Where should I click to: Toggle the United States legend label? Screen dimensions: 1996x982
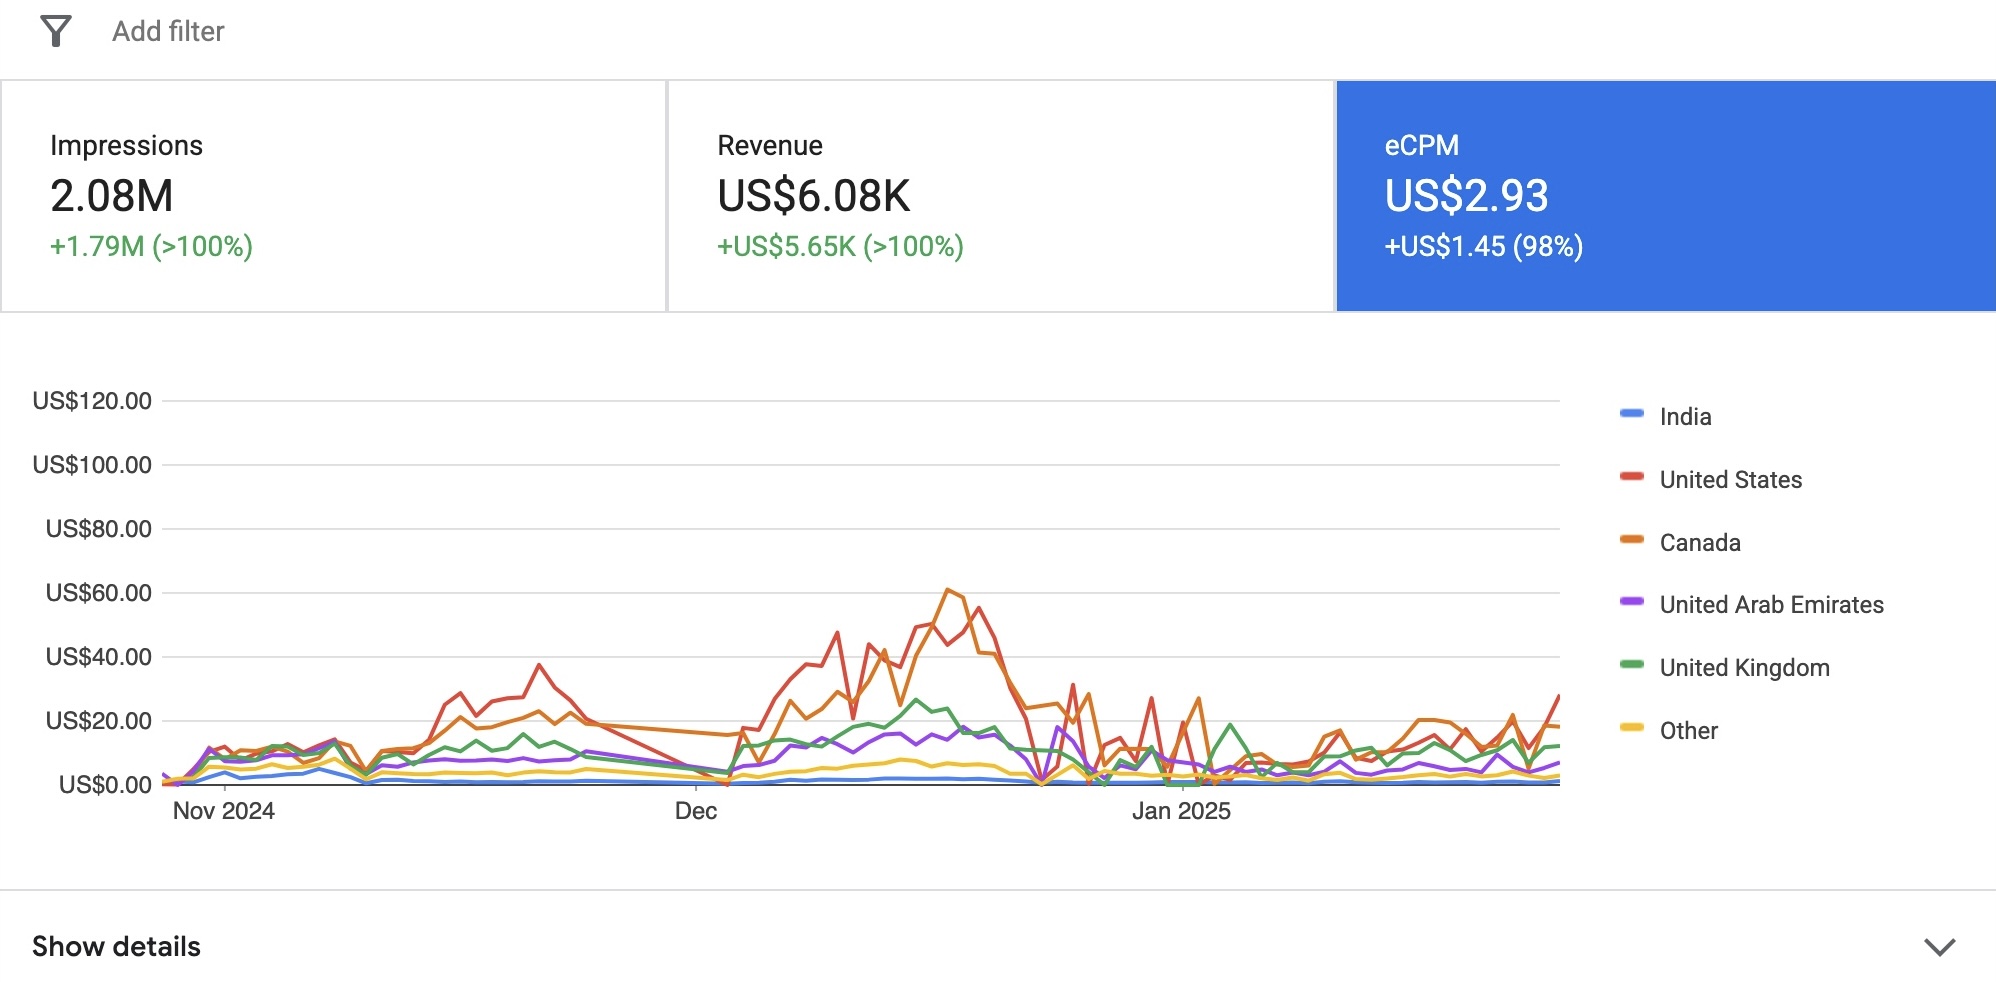[x=1730, y=480]
